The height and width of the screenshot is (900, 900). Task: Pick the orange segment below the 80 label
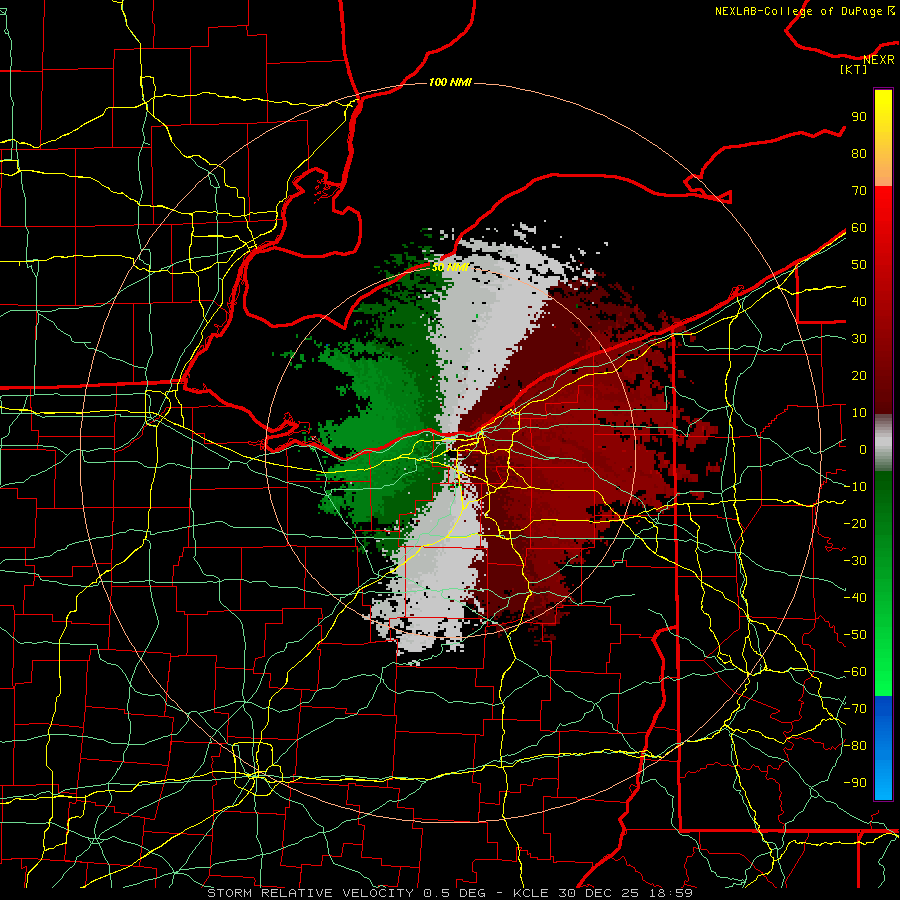pos(883,171)
